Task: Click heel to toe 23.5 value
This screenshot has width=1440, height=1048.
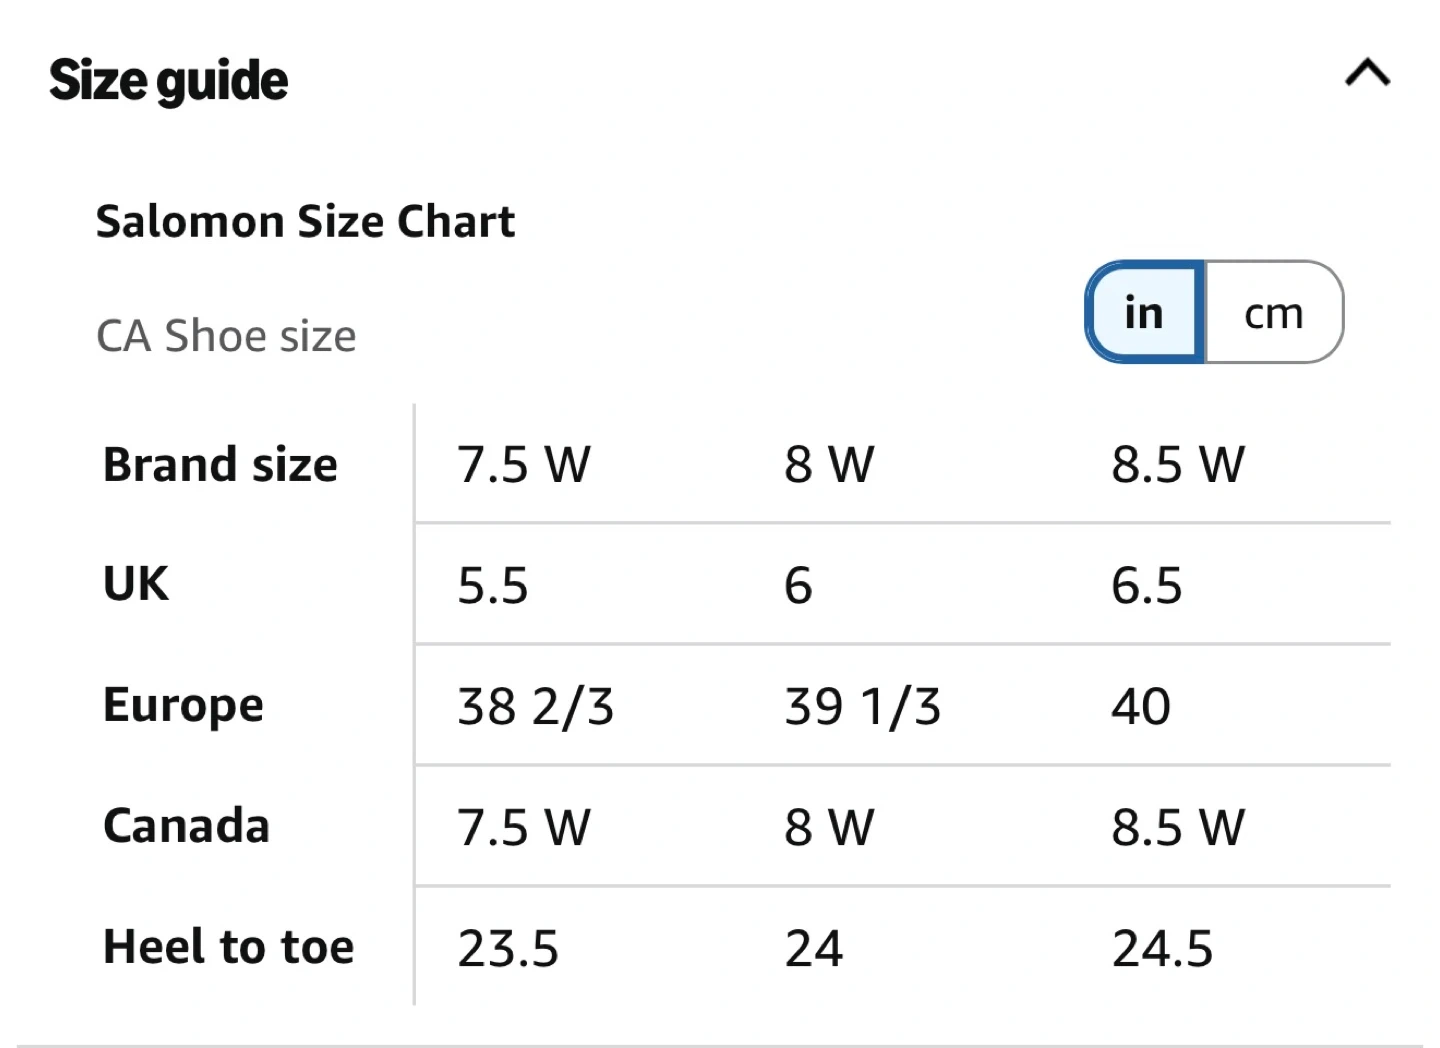Action: click(x=508, y=948)
